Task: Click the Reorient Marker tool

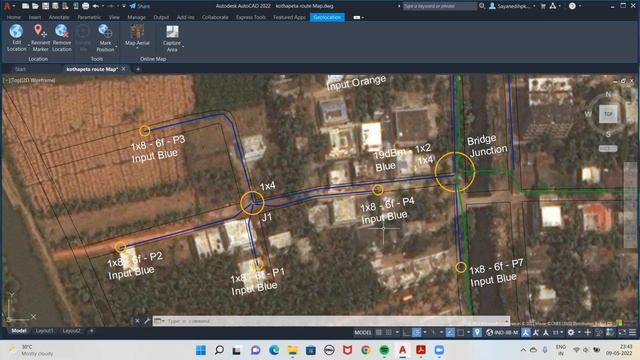Action: coord(40,38)
